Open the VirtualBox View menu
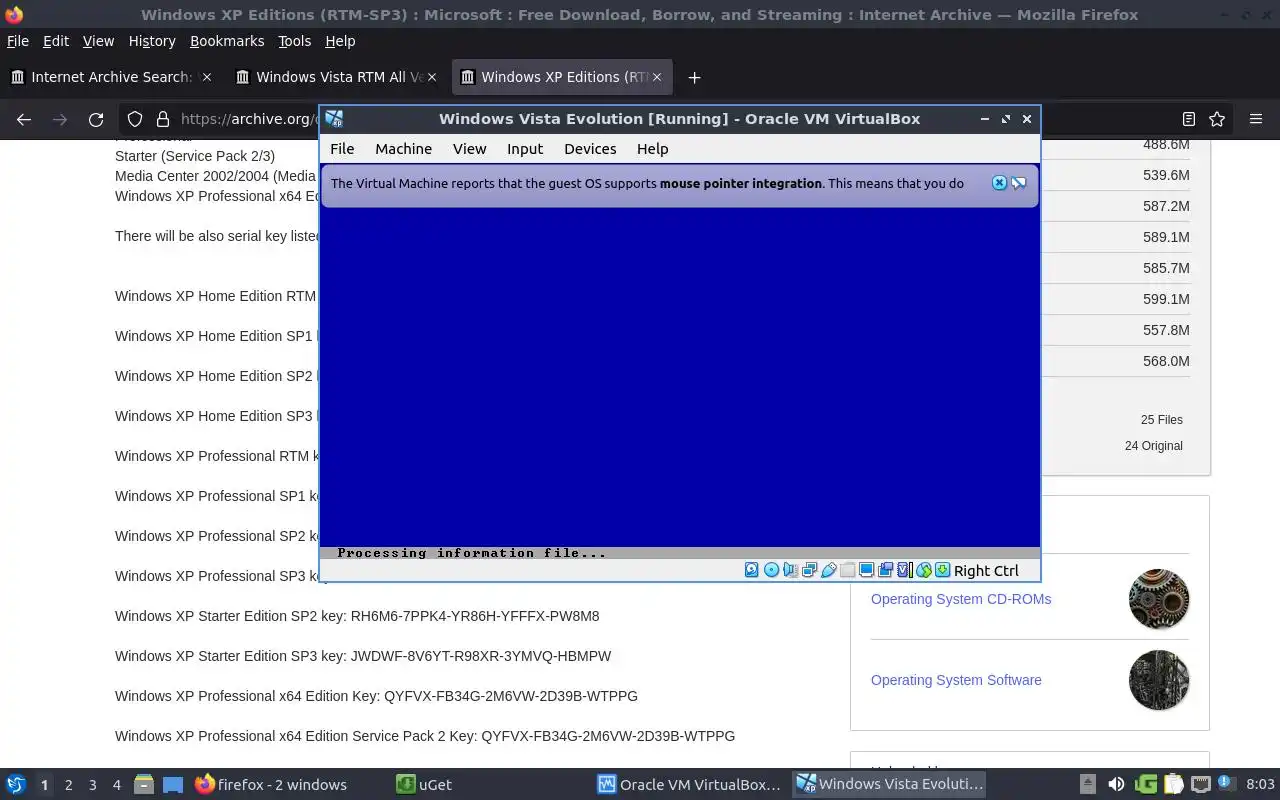The width and height of the screenshot is (1280, 800). pos(469,148)
